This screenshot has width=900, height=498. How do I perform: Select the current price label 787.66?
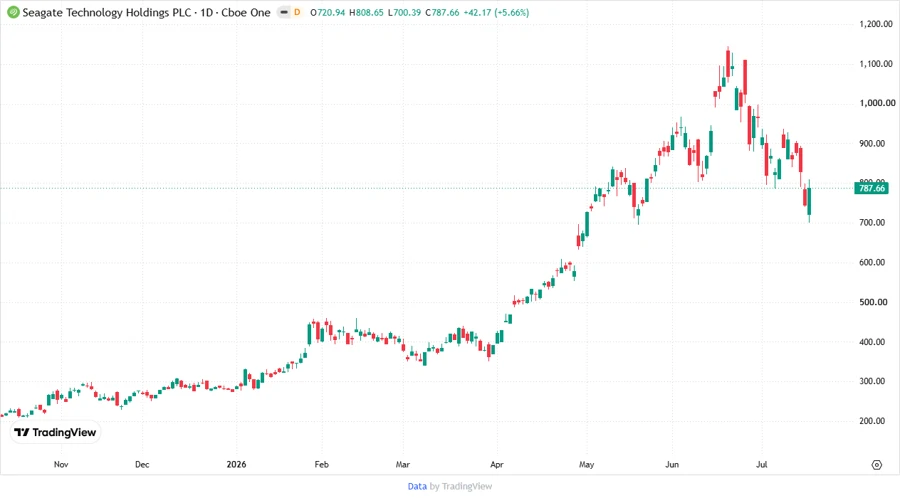(x=871, y=188)
